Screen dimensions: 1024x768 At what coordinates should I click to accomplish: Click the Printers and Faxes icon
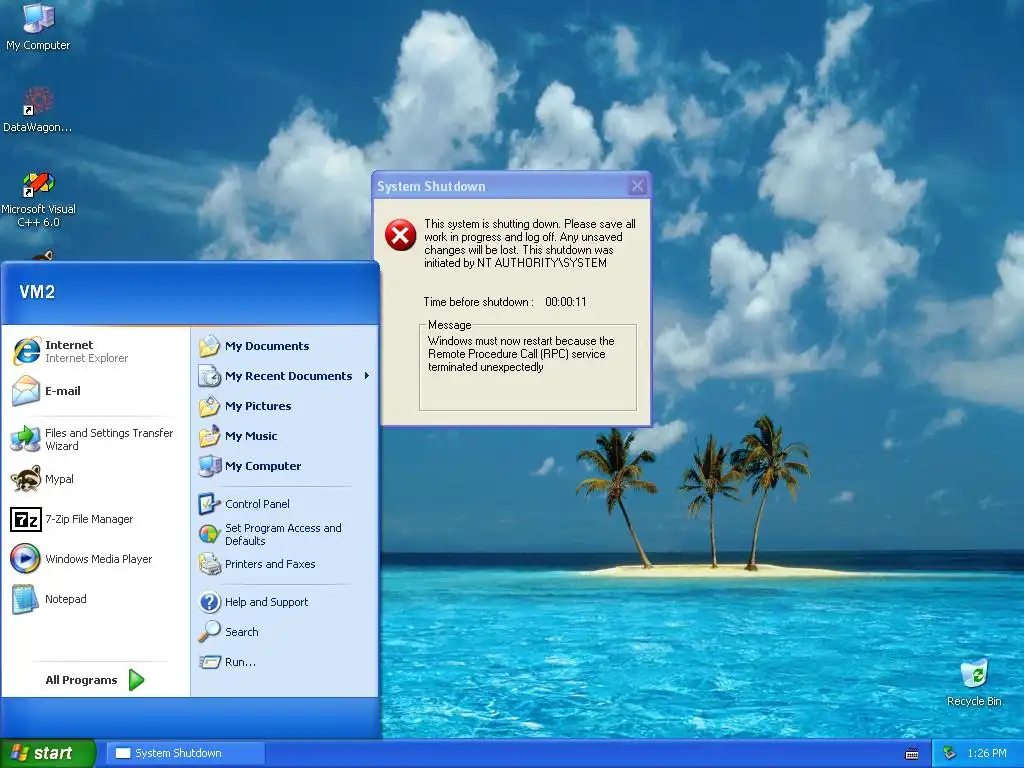tap(210, 564)
